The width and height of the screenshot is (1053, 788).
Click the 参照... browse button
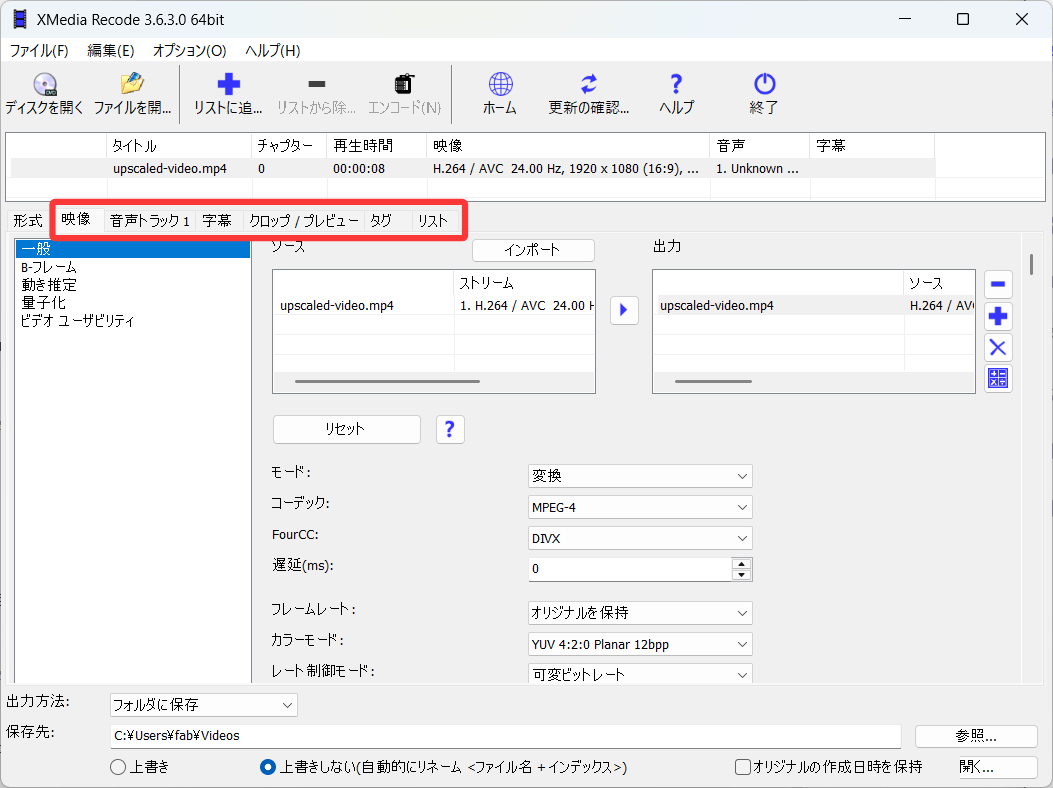point(976,736)
